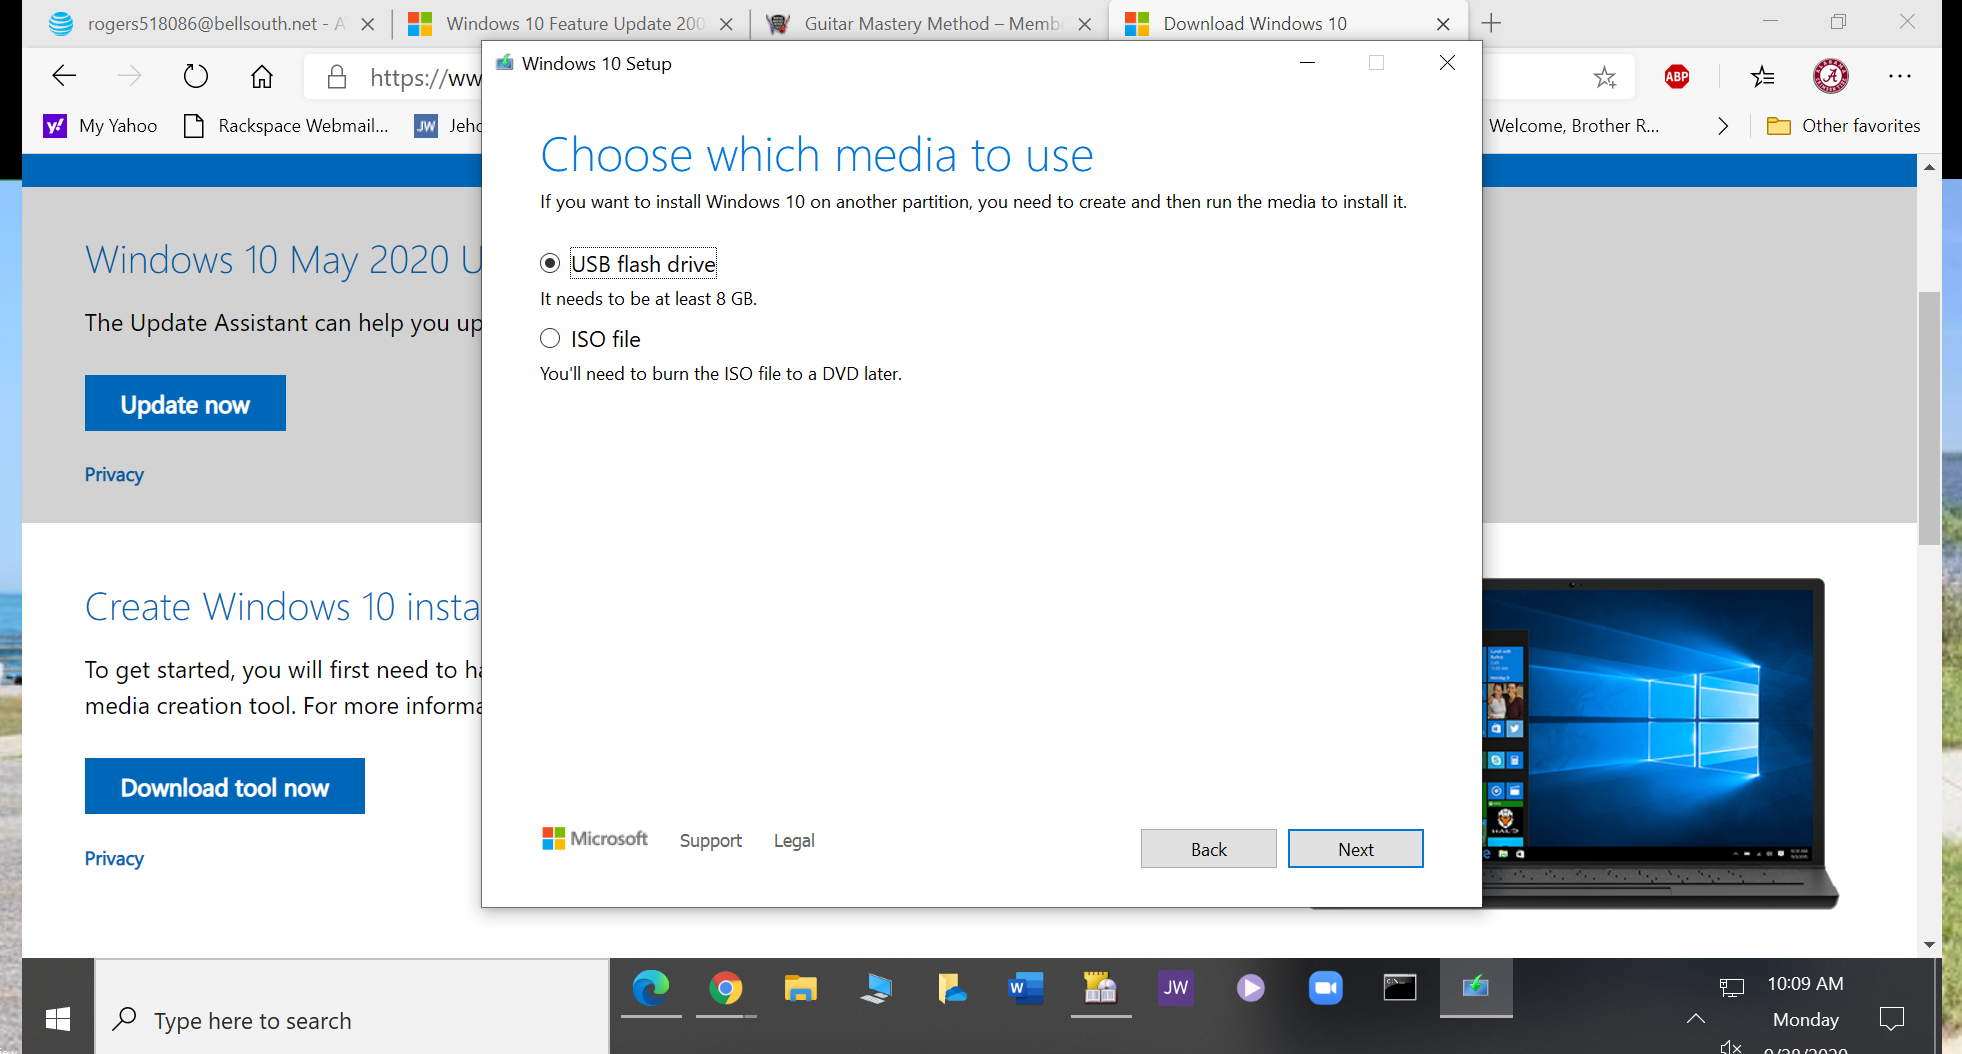This screenshot has width=1962, height=1054.
Task: Click the Next button in Setup
Action: tap(1355, 849)
